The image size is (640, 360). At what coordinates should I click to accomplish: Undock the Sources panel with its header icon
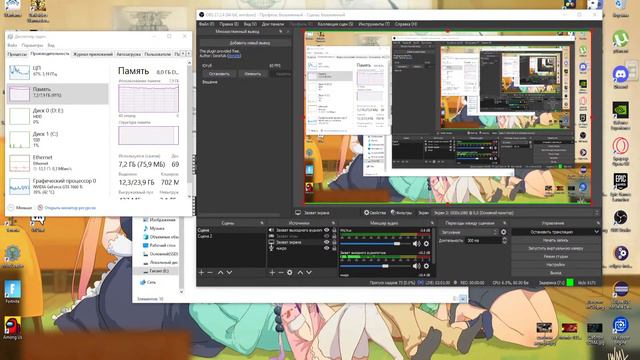[x=333, y=223]
